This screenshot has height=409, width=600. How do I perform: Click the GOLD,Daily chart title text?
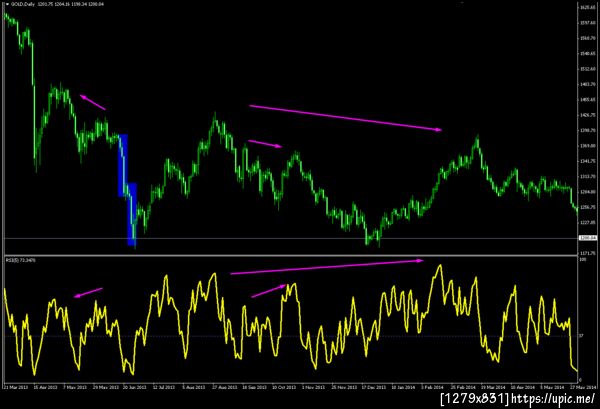[x=23, y=4]
